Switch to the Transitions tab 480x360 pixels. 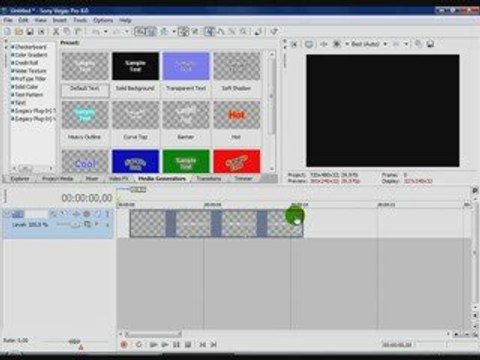tap(209, 179)
